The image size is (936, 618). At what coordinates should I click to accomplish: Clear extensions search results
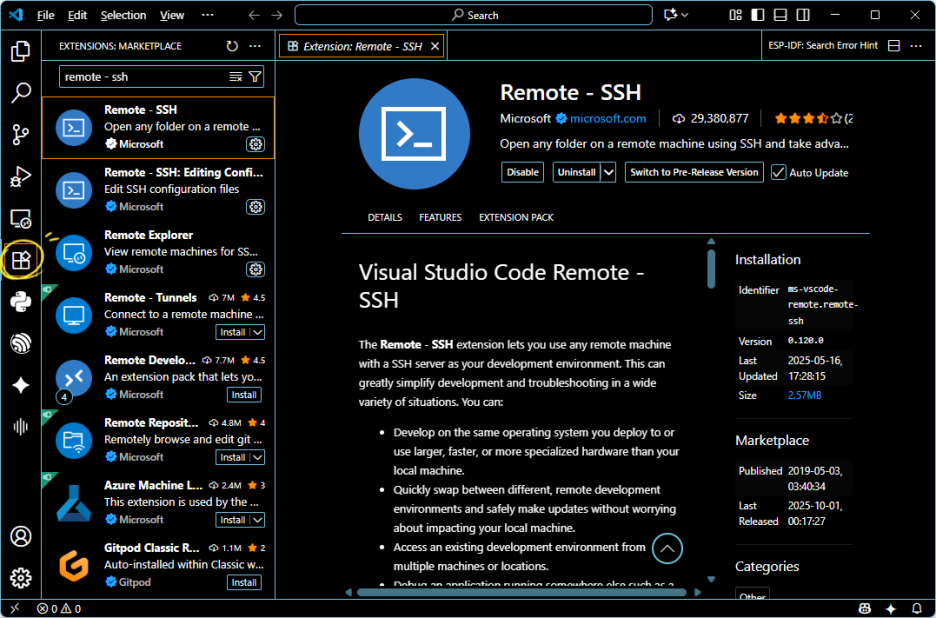[236, 76]
